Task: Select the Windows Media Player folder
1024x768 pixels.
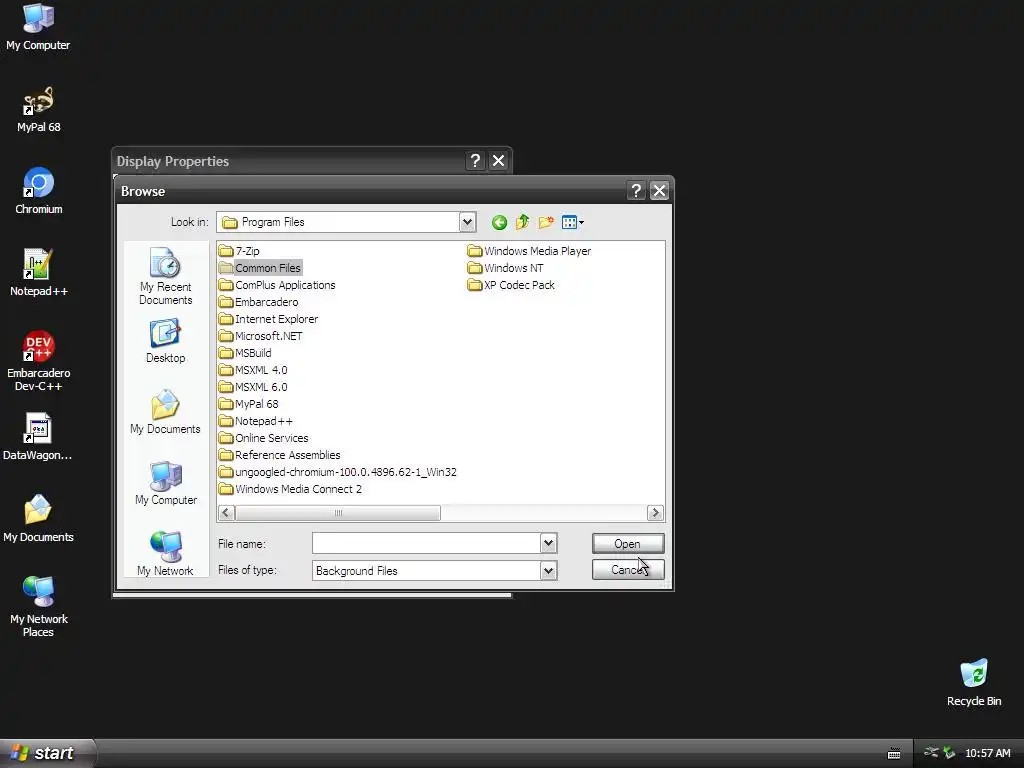Action: (x=529, y=251)
